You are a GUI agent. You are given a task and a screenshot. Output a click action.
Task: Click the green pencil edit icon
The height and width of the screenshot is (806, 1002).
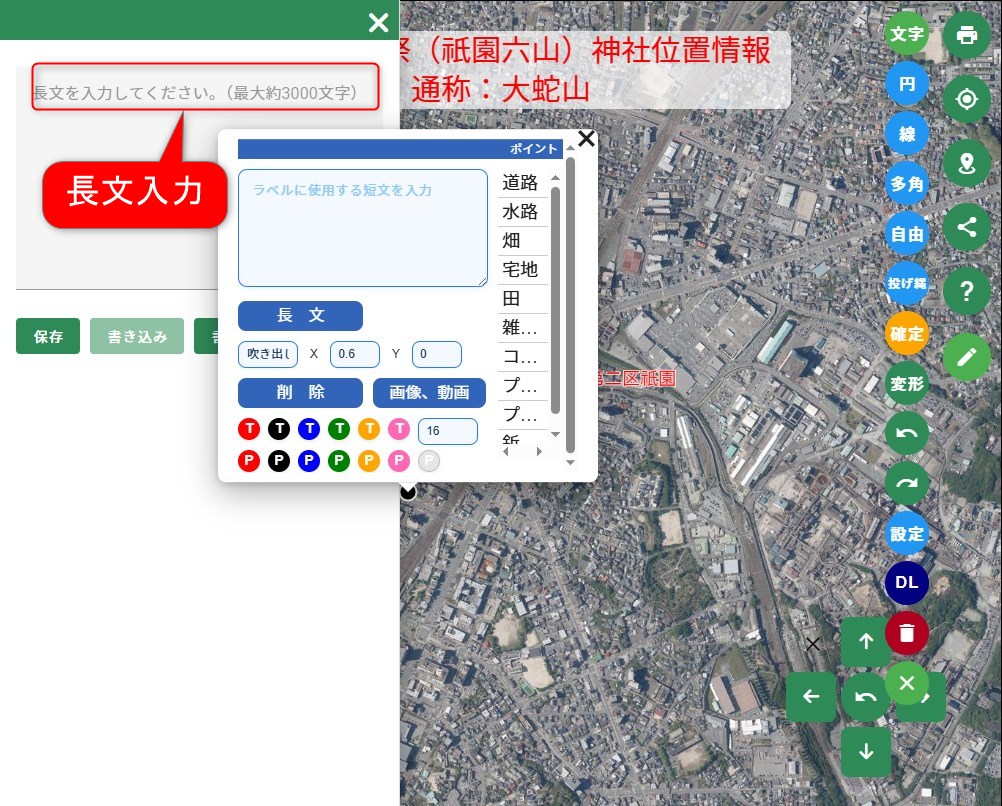pos(966,356)
